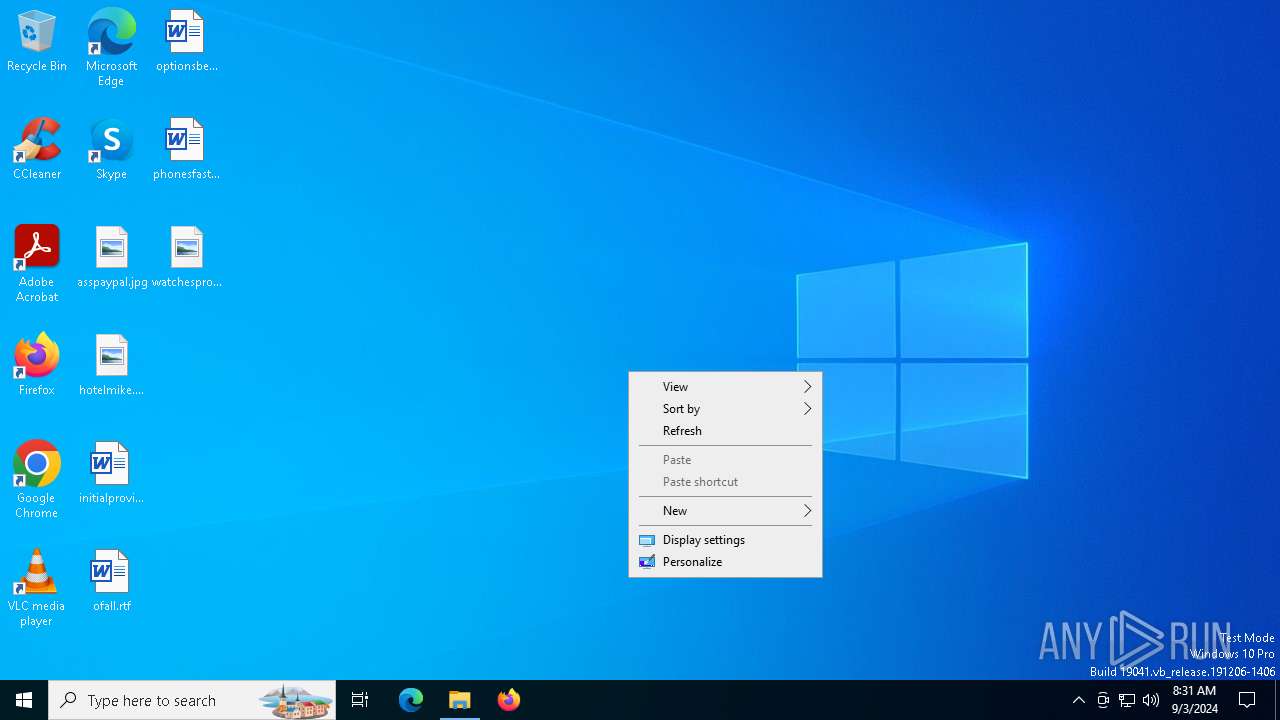Screen dimensions: 1280x720
Task: Select the Skype desktop shortcut
Action: coord(111,150)
